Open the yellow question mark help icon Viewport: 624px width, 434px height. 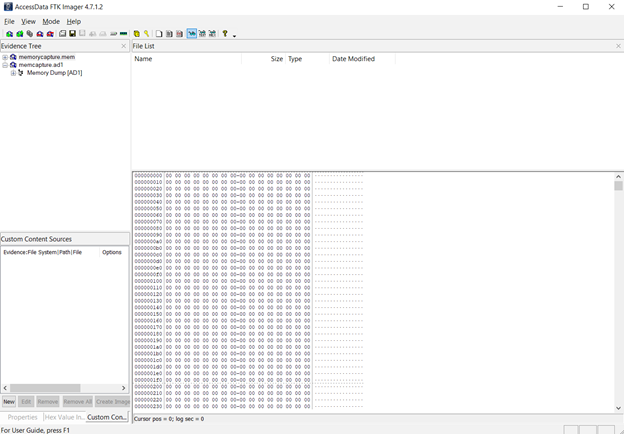pos(225,34)
